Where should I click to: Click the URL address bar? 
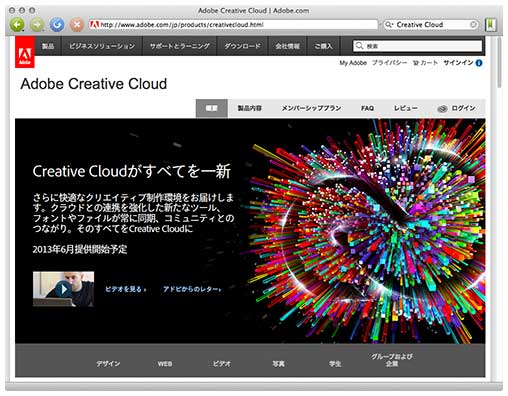click(x=233, y=25)
